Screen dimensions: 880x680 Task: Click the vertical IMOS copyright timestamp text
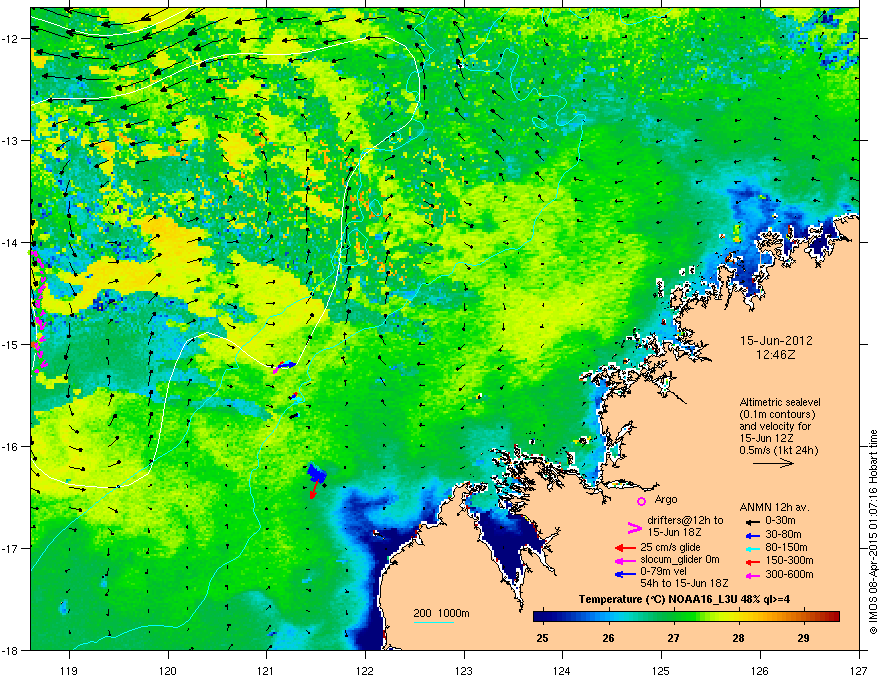pos(873,532)
